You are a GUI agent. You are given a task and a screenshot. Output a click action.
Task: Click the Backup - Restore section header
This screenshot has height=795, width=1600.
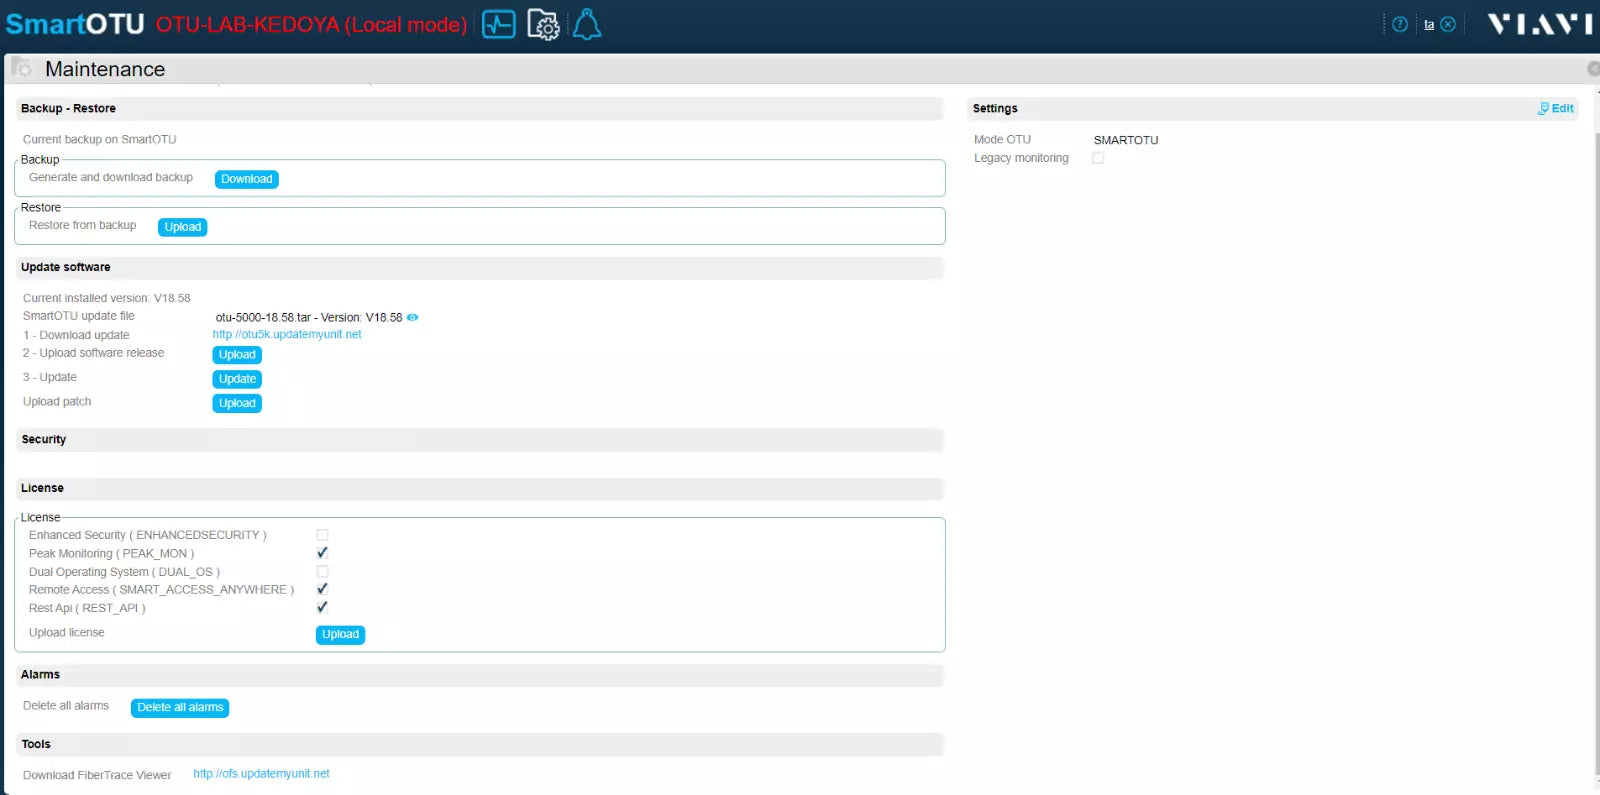[479, 108]
